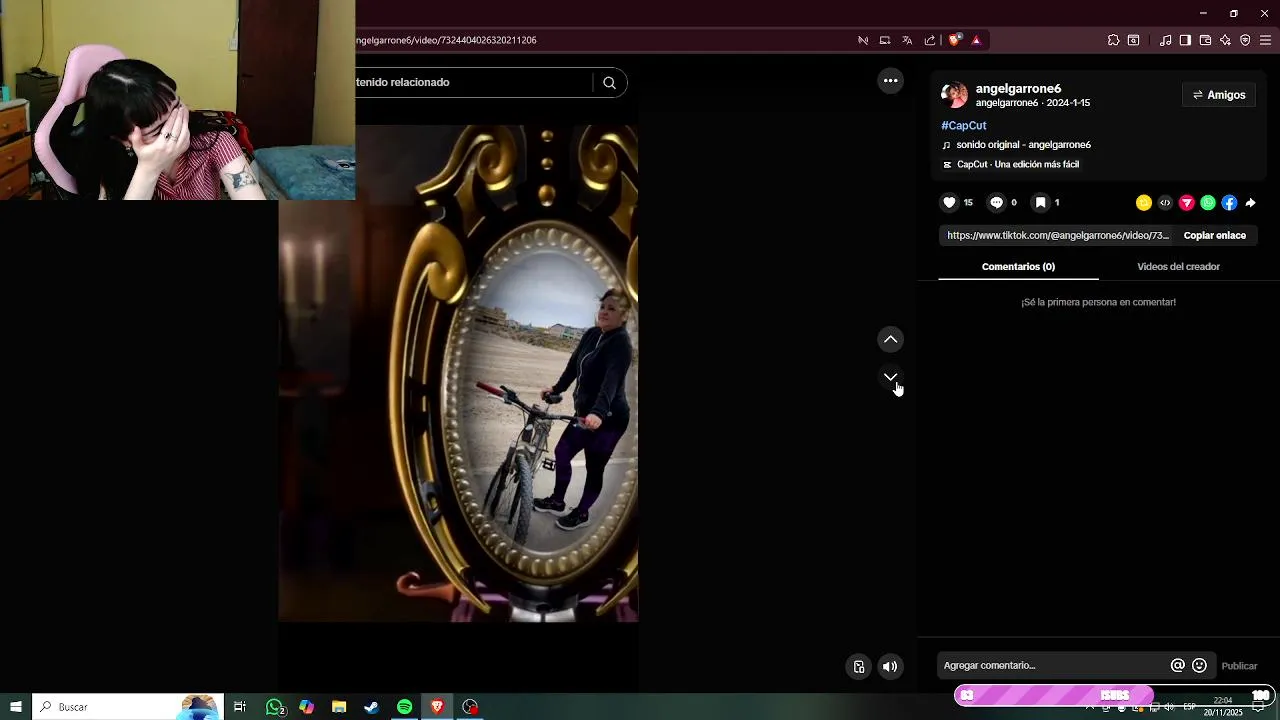Click the Amigos button

(x=1219, y=95)
